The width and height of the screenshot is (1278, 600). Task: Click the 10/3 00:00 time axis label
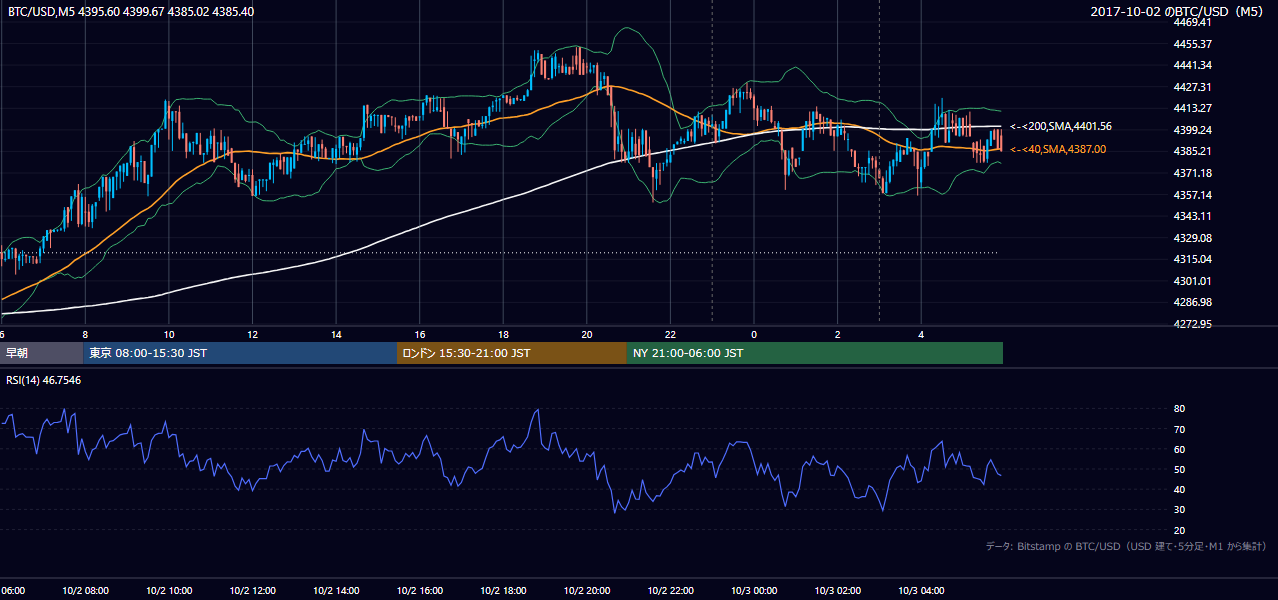point(753,591)
